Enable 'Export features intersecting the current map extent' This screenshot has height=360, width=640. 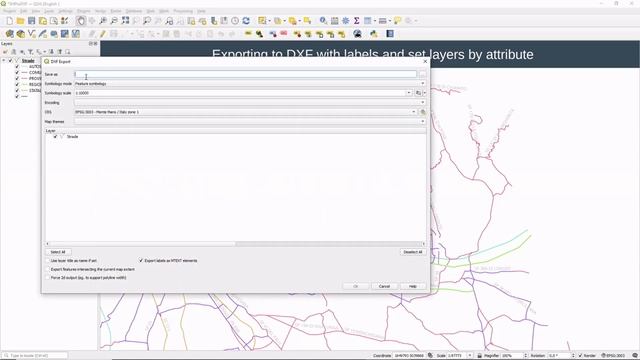click(48, 269)
